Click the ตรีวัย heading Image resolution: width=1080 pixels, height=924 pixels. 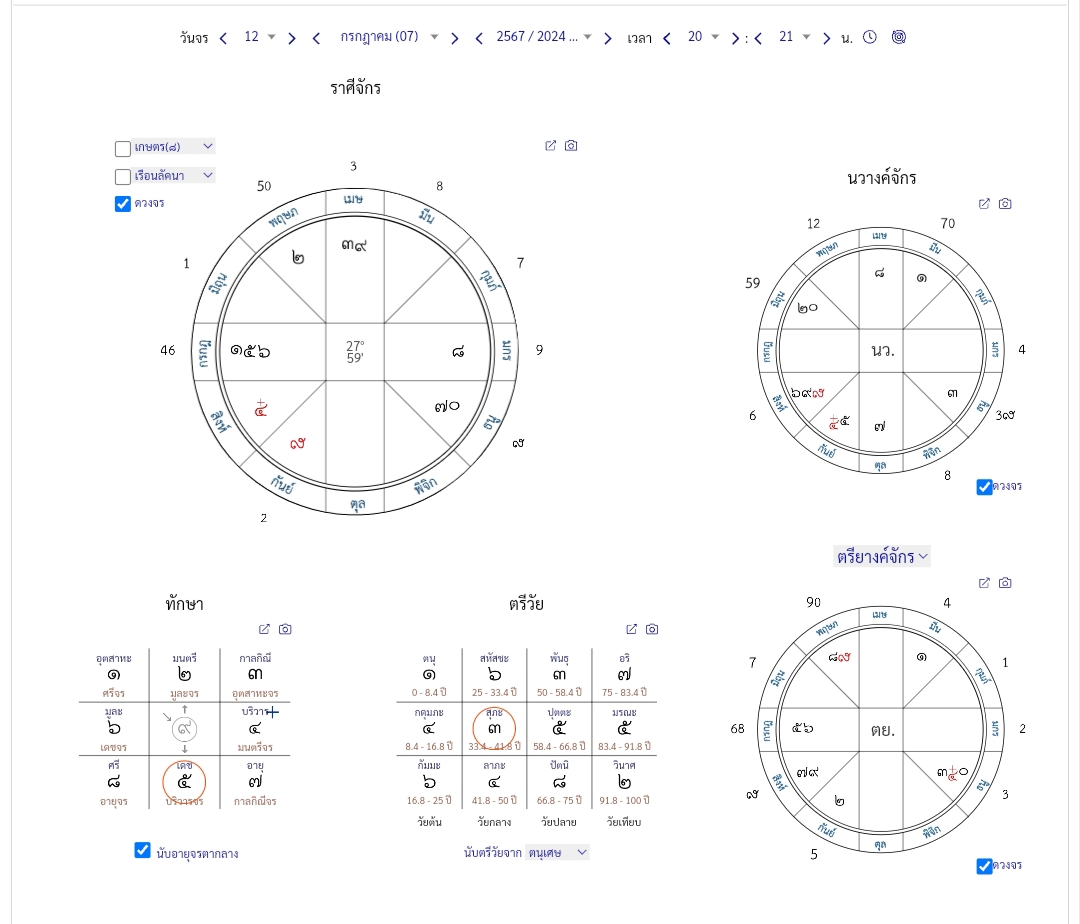pyautogui.click(x=526, y=604)
